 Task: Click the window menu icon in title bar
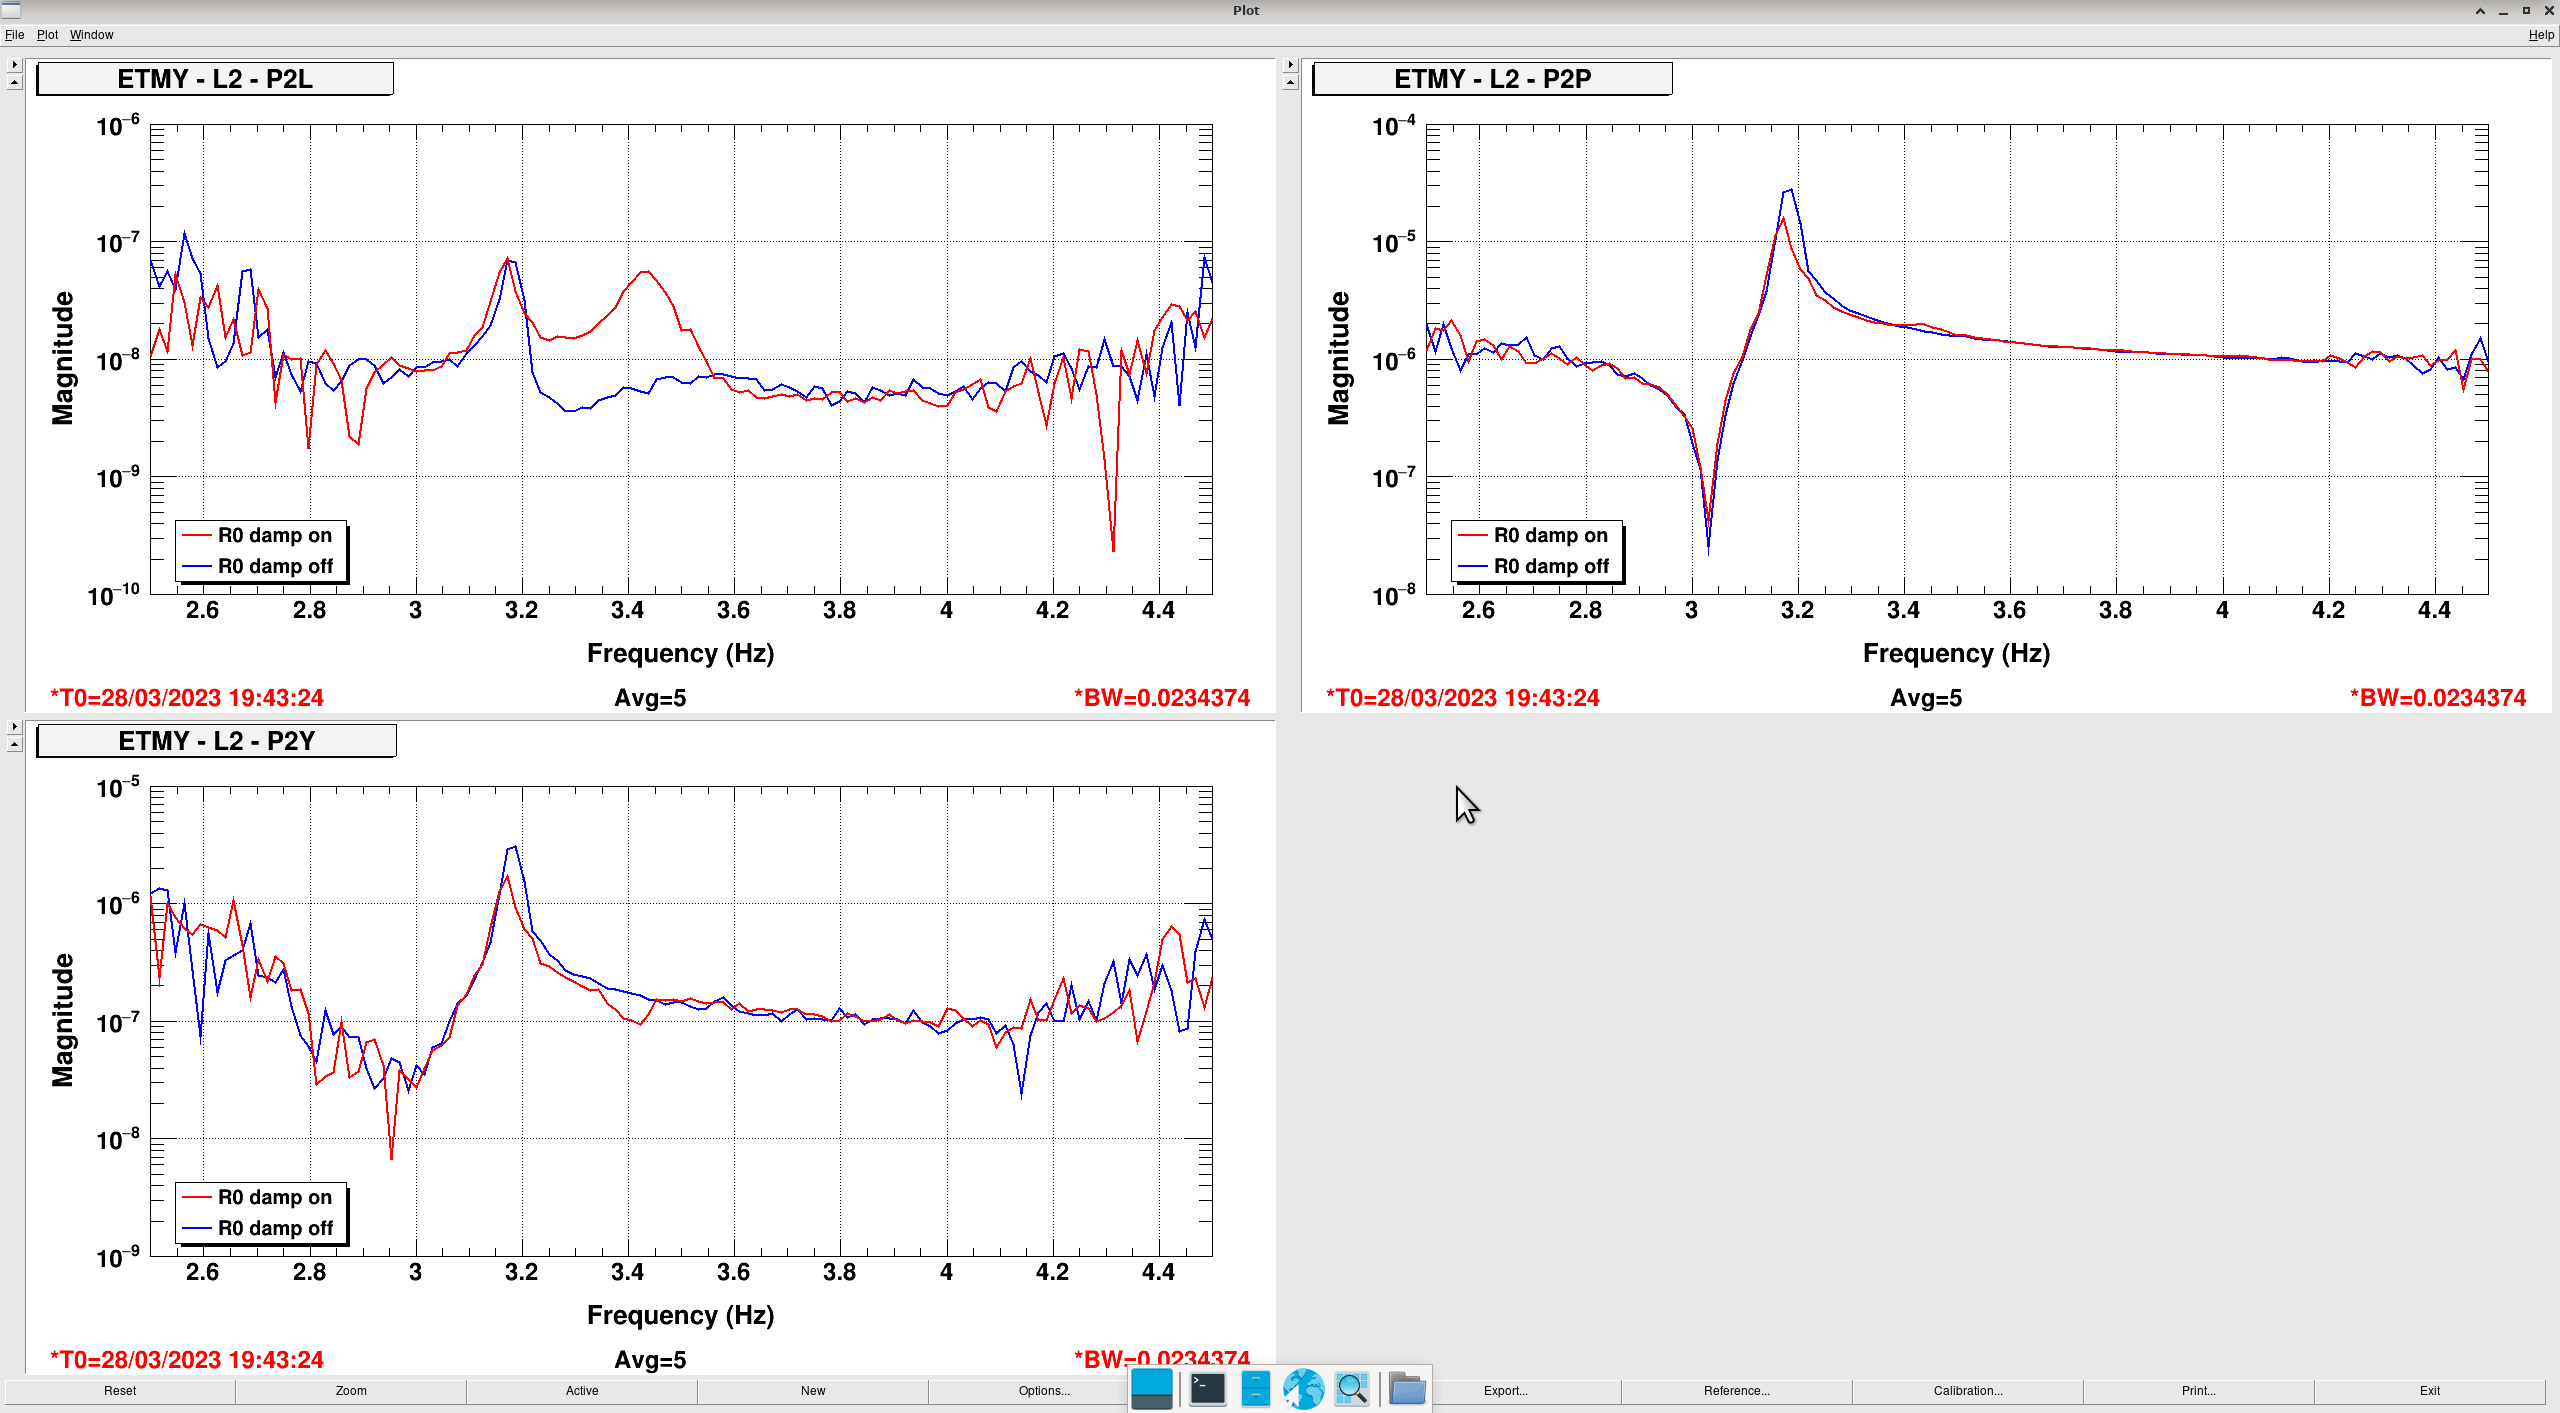point(11,10)
